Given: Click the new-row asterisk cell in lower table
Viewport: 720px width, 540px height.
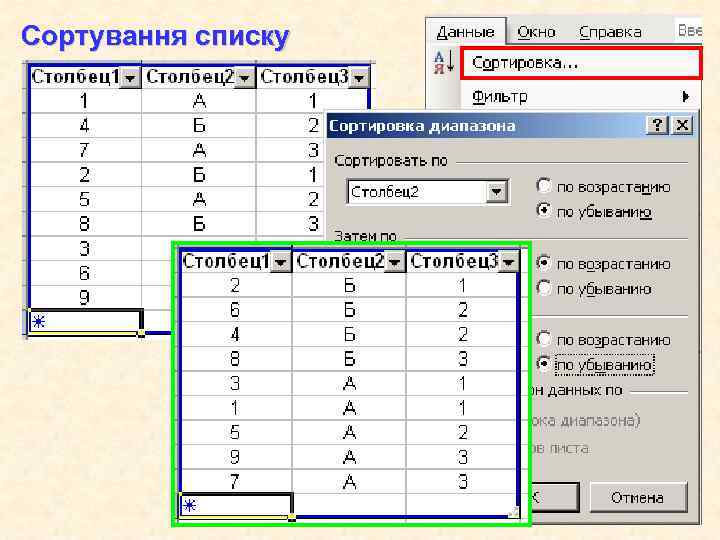Looking at the screenshot, I should [x=236, y=506].
